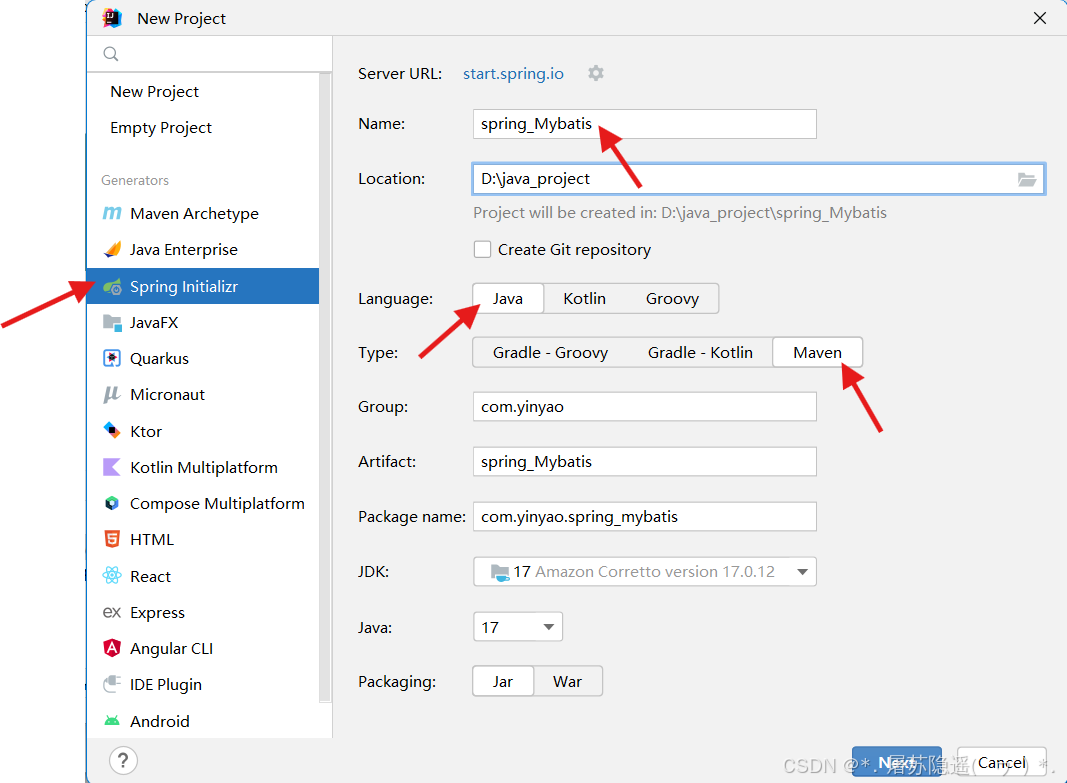Select Jar packaging
This screenshot has width=1067, height=783.
pos(503,681)
